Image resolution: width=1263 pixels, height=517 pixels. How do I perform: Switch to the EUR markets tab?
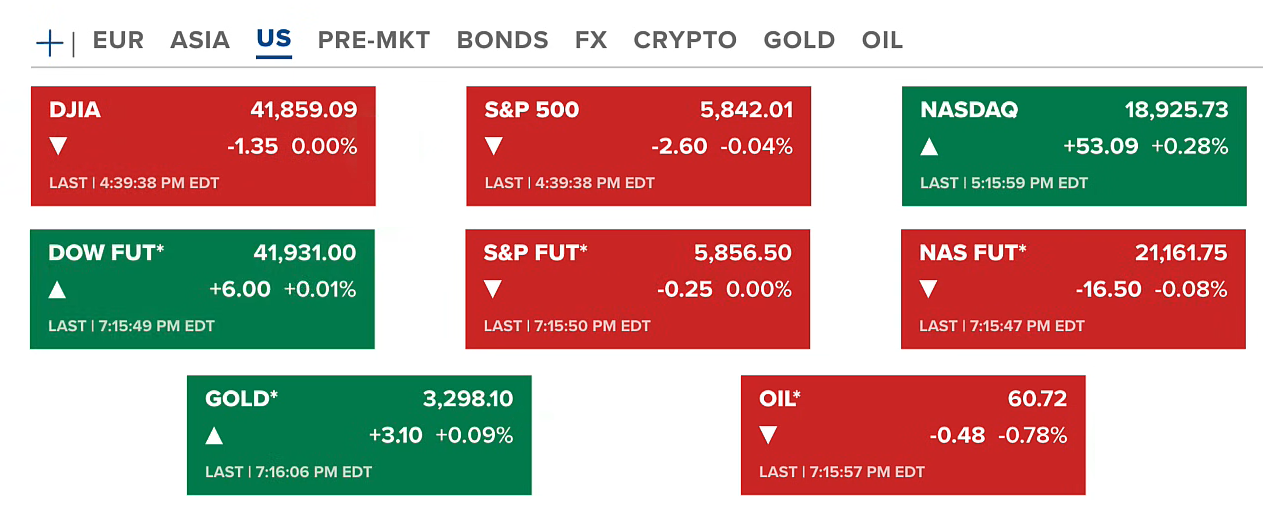point(118,41)
